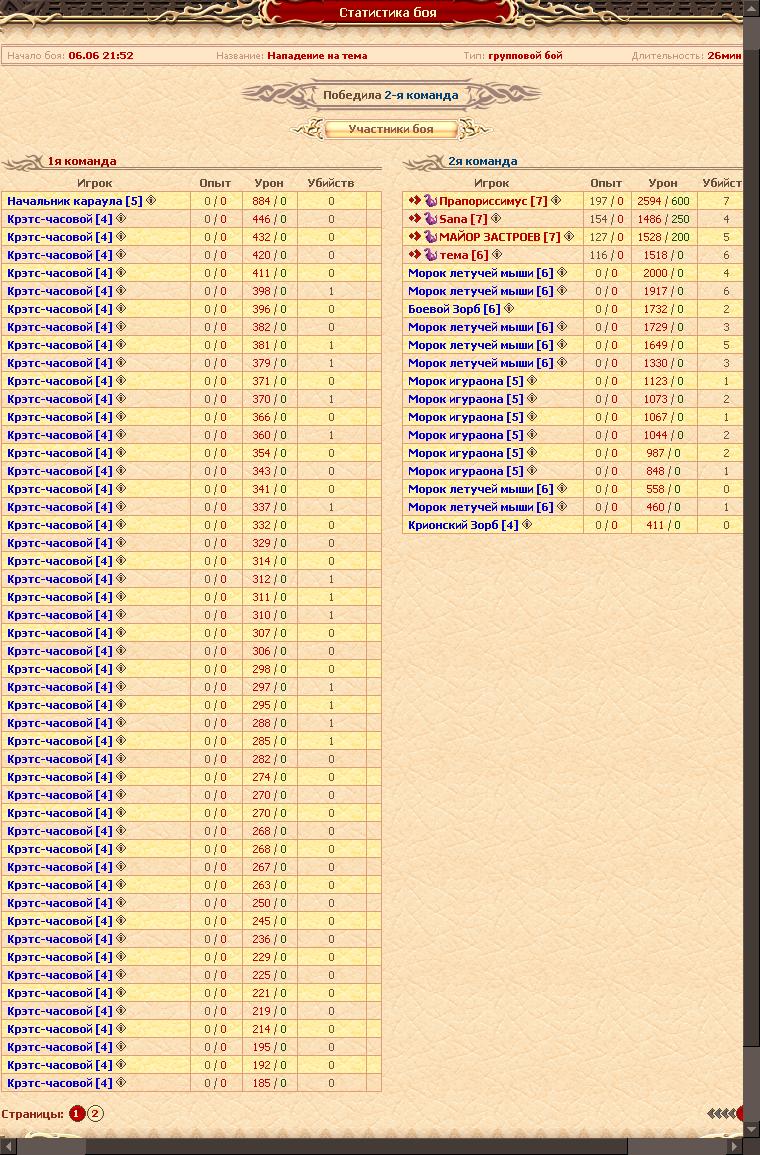The height and width of the screenshot is (1155, 760).
Task: Click Игрок column header in second team table
Action: pyautogui.click(x=491, y=183)
